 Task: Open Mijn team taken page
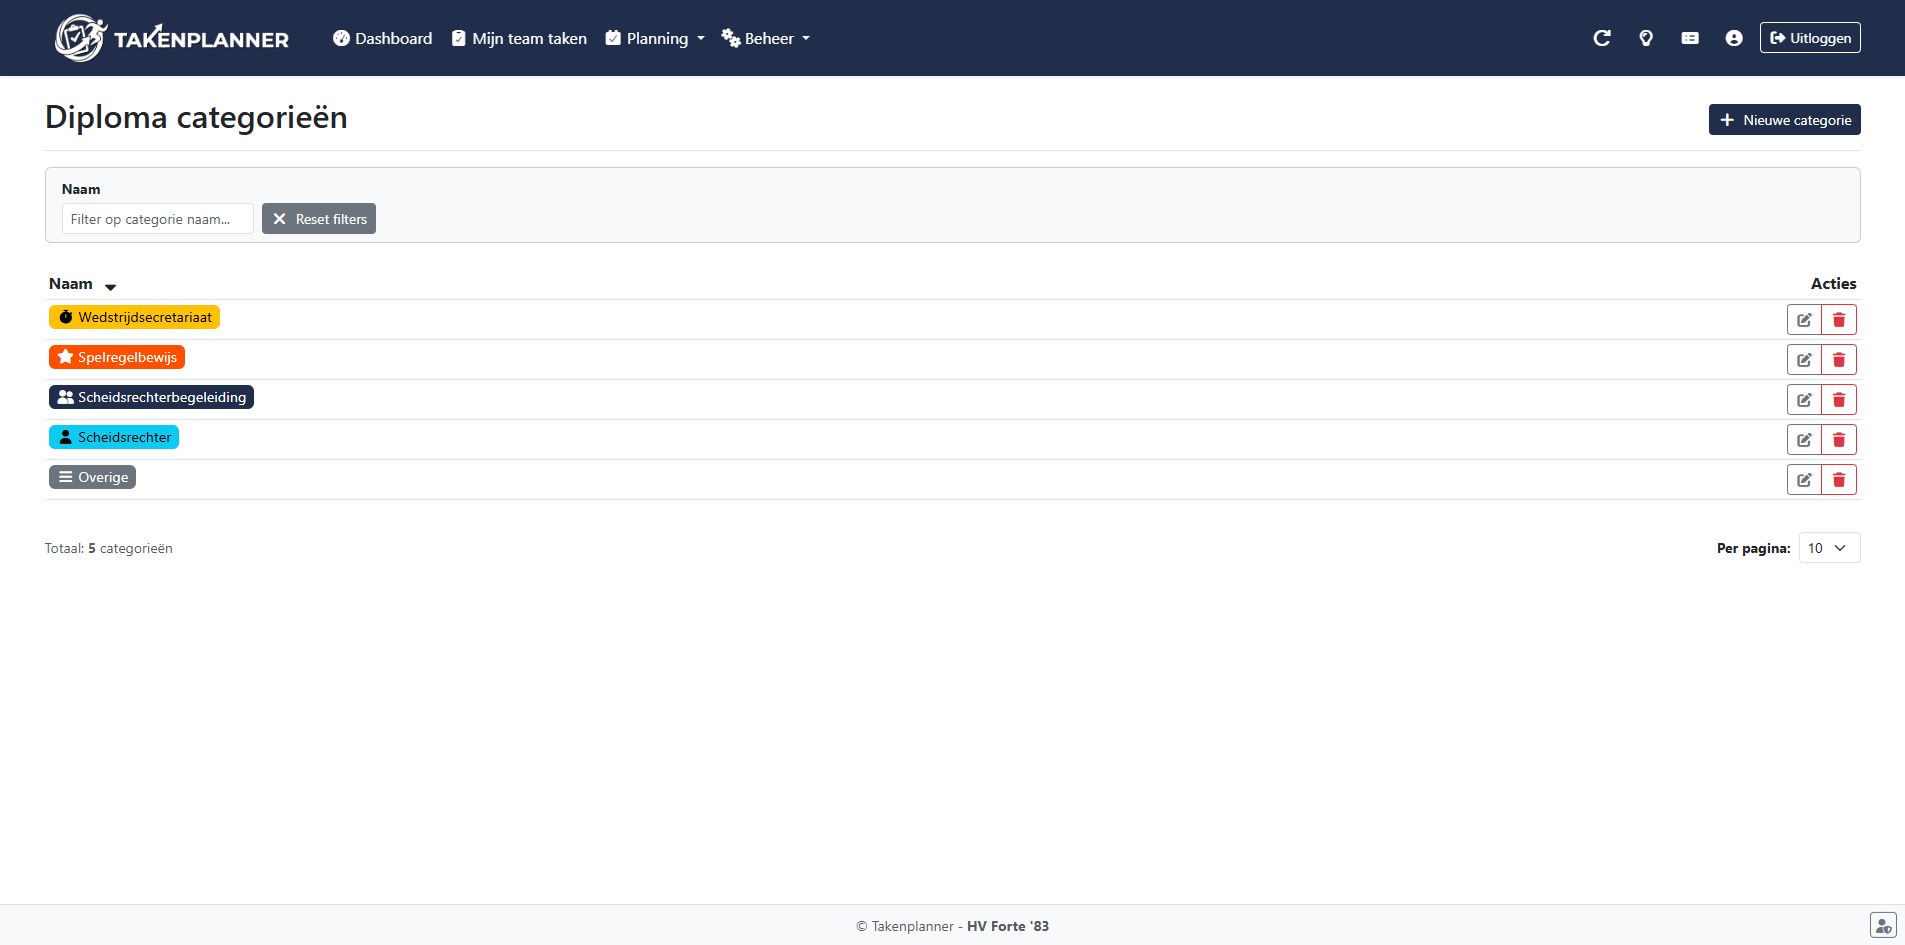pos(519,38)
